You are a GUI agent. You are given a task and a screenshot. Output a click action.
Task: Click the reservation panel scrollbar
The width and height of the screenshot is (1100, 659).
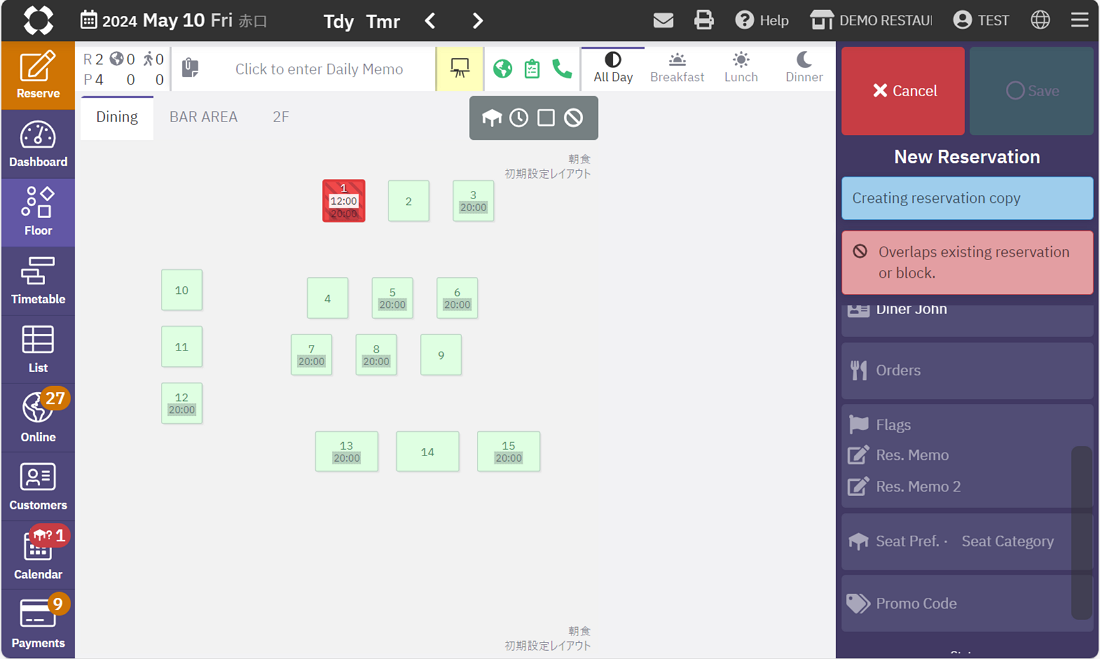click(x=1081, y=530)
